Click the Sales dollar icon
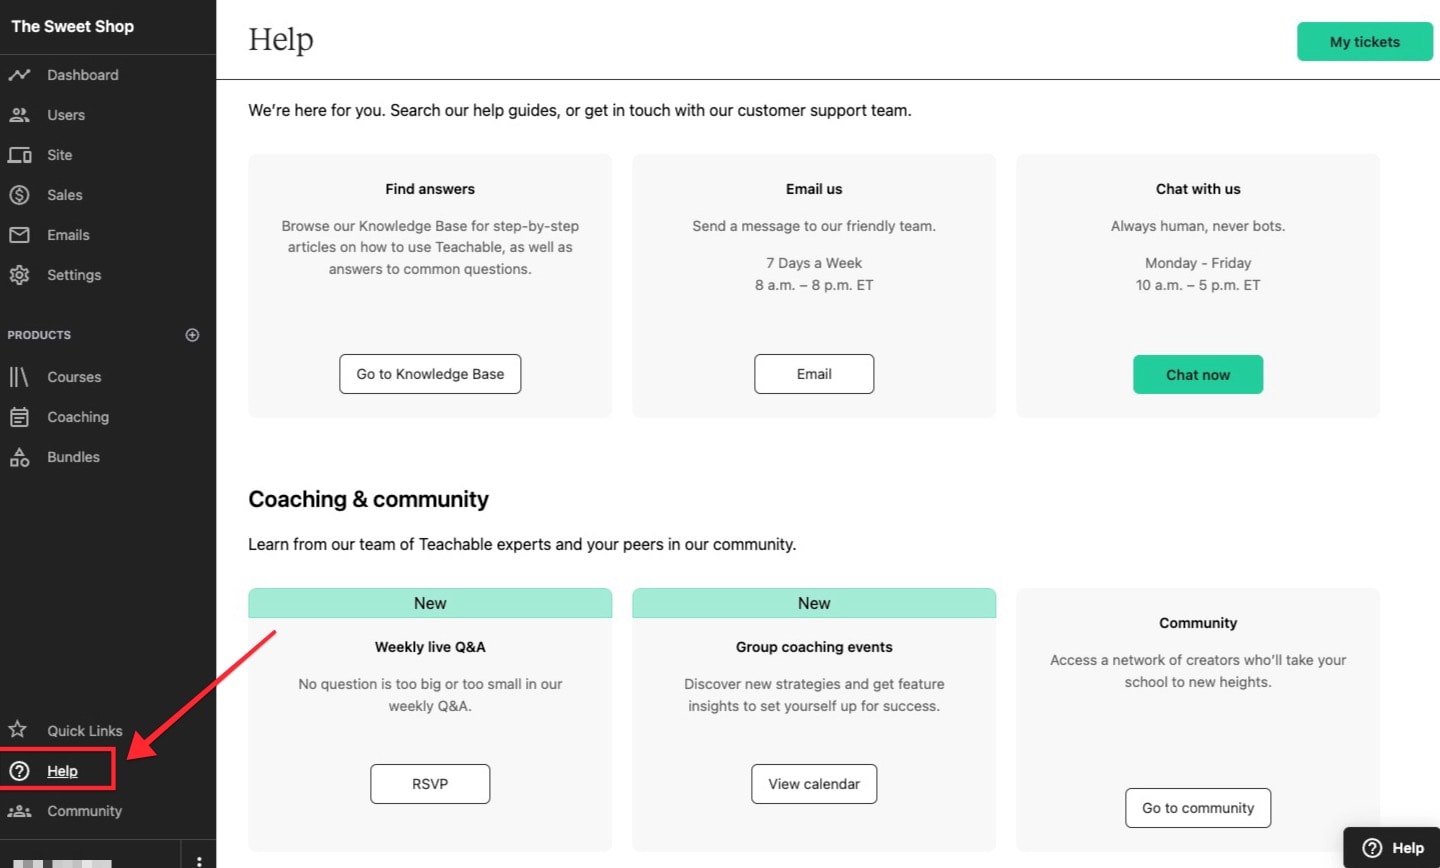 pos(19,195)
